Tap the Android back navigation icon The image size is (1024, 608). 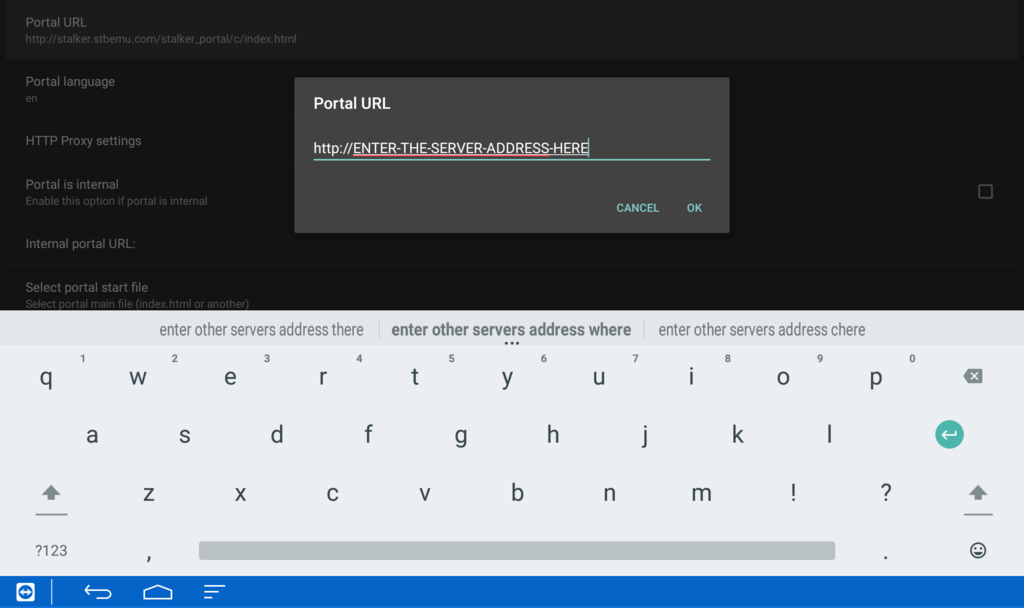(97, 592)
